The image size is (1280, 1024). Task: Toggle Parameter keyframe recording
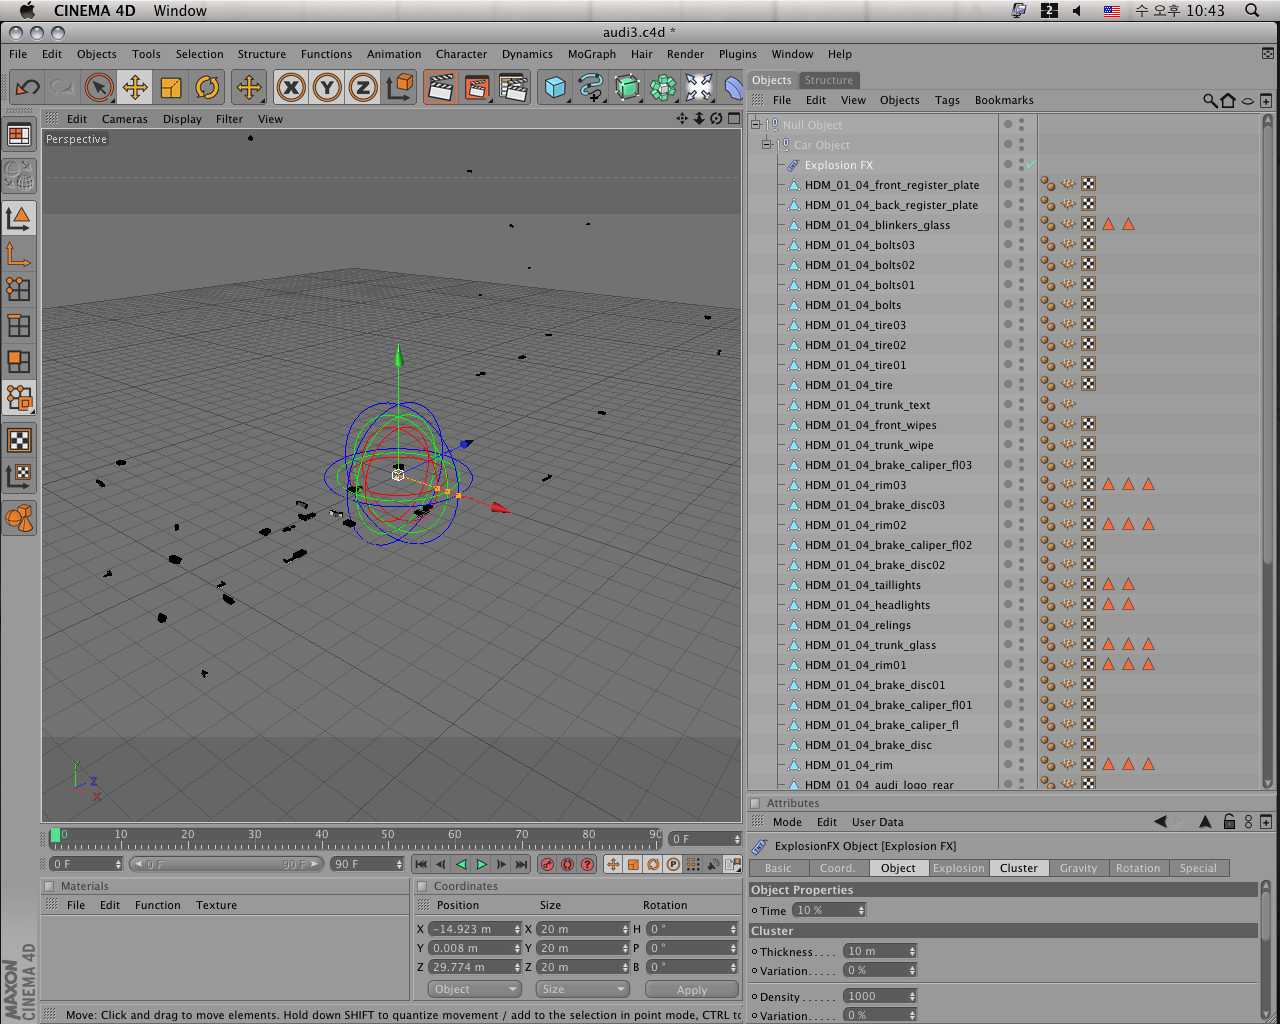673,864
